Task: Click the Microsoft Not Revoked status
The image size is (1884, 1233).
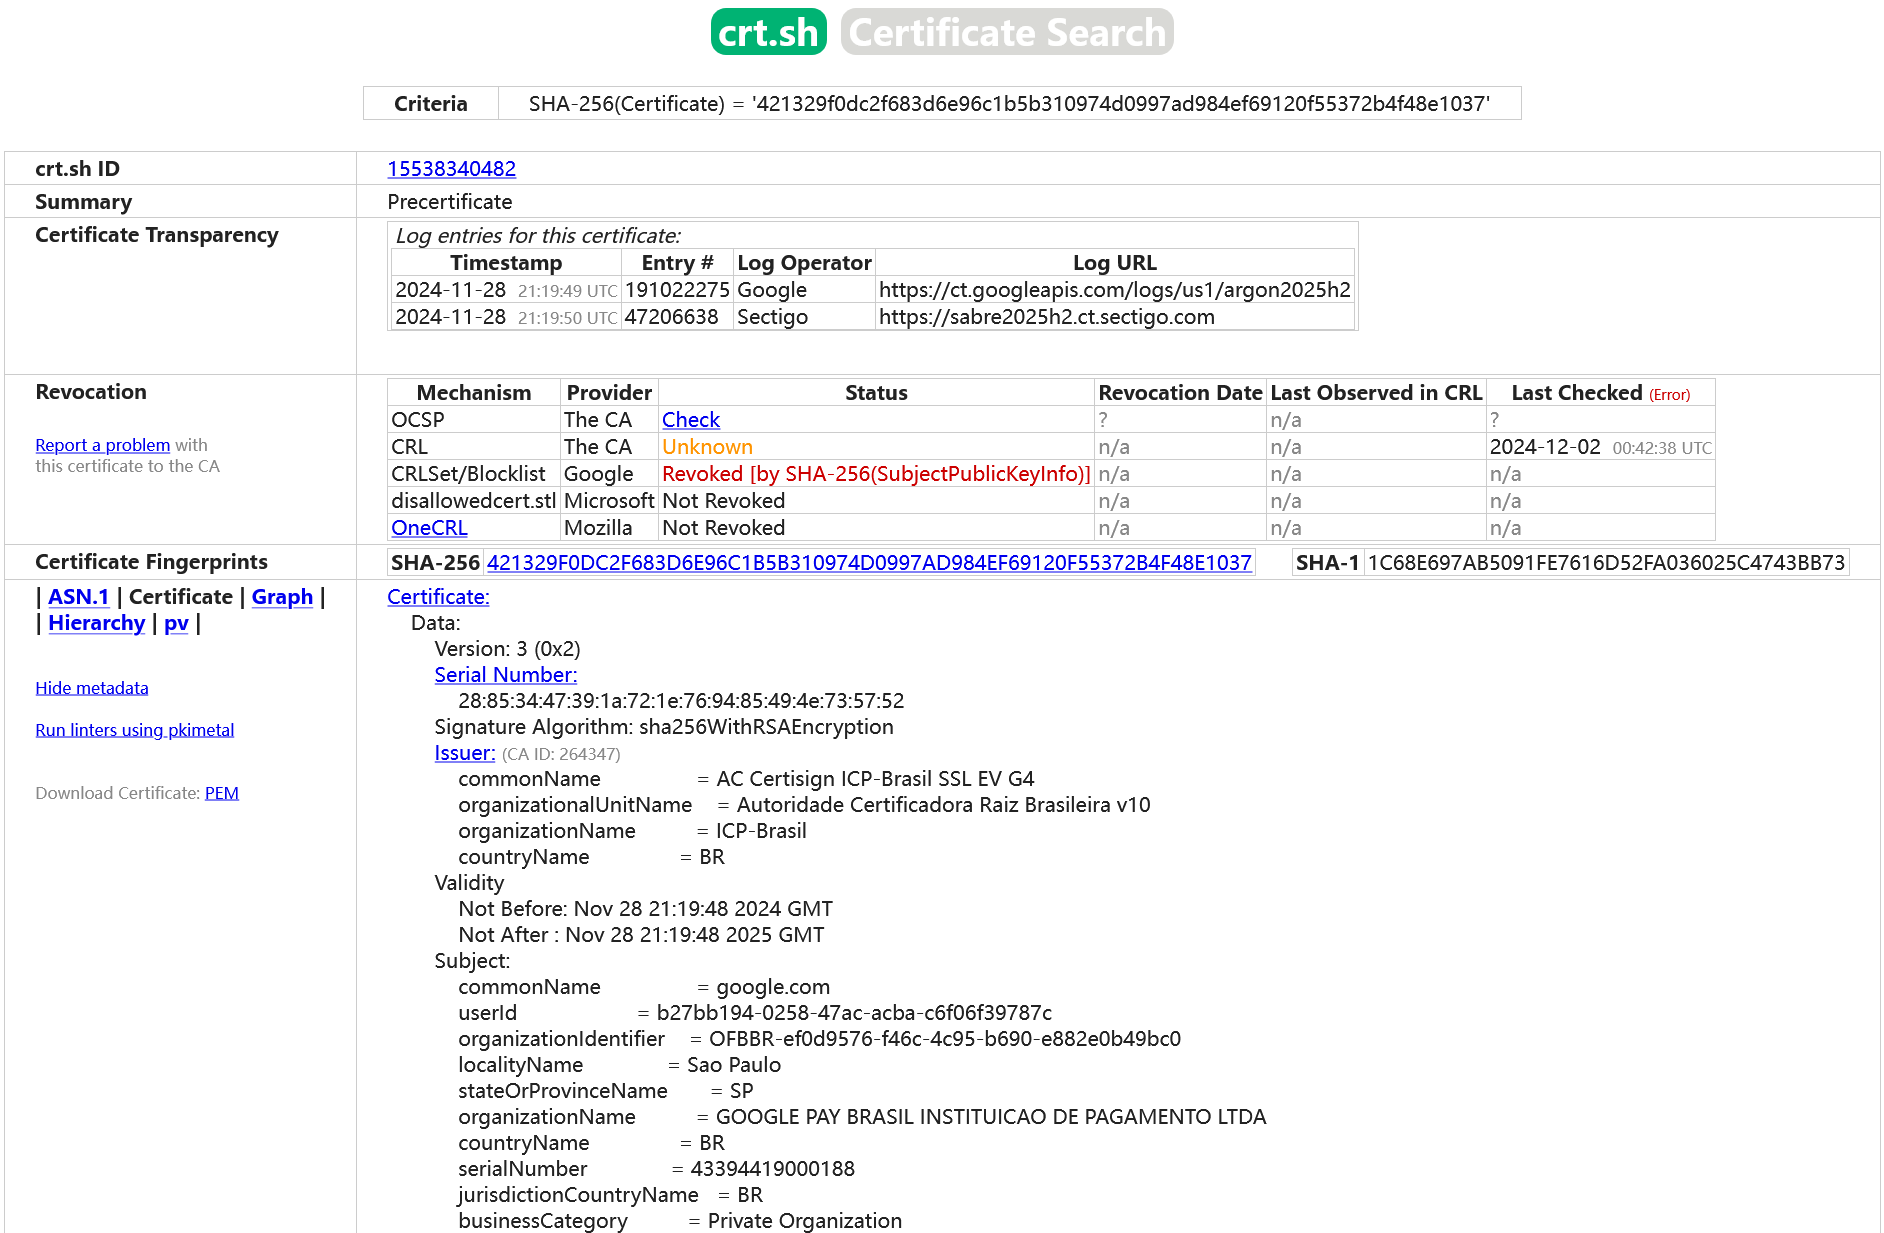Action: tap(723, 501)
